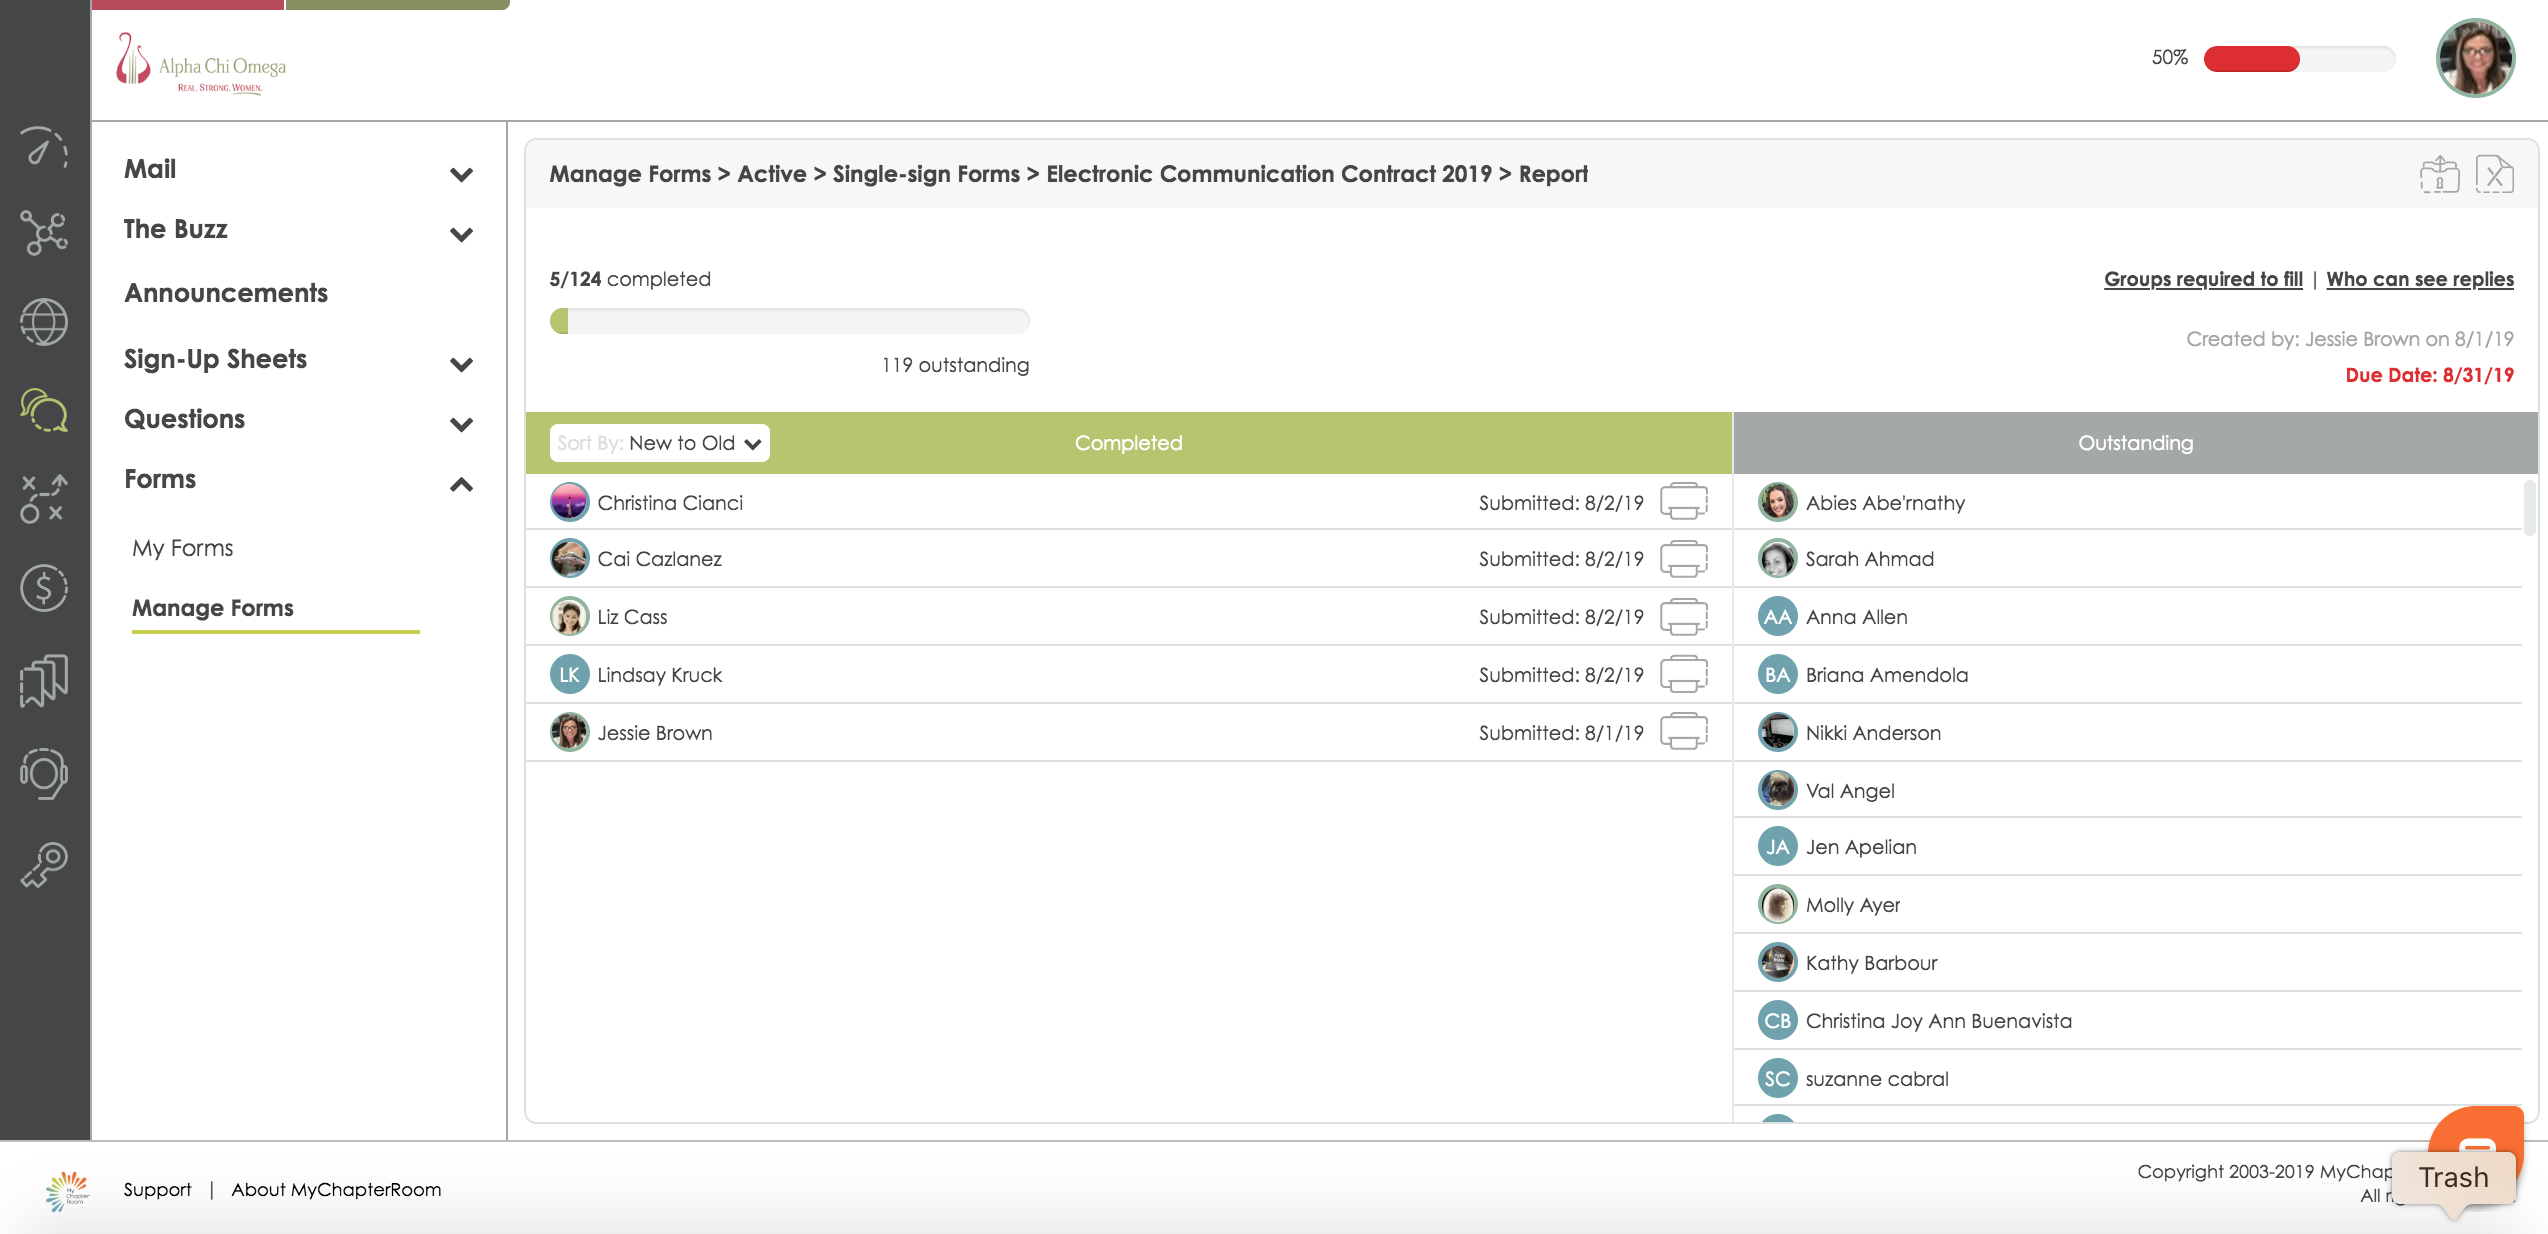Click Groups required to fill link
This screenshot has height=1234, width=2548.
pos(2202,279)
